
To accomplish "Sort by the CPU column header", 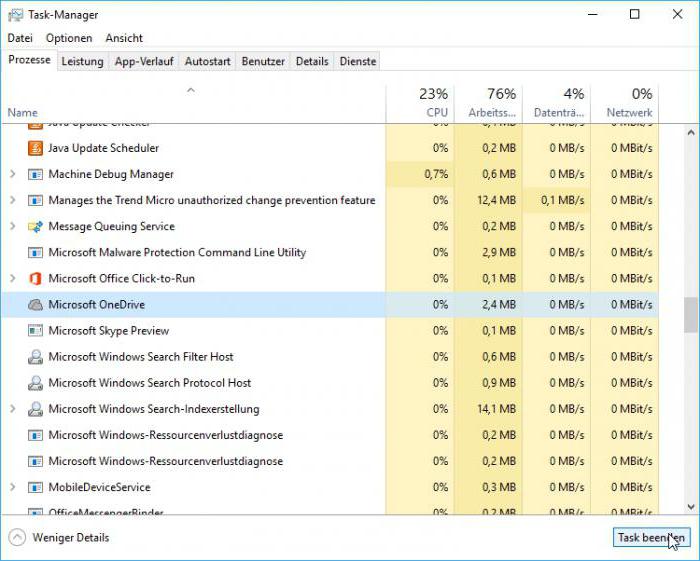I will click(420, 104).
